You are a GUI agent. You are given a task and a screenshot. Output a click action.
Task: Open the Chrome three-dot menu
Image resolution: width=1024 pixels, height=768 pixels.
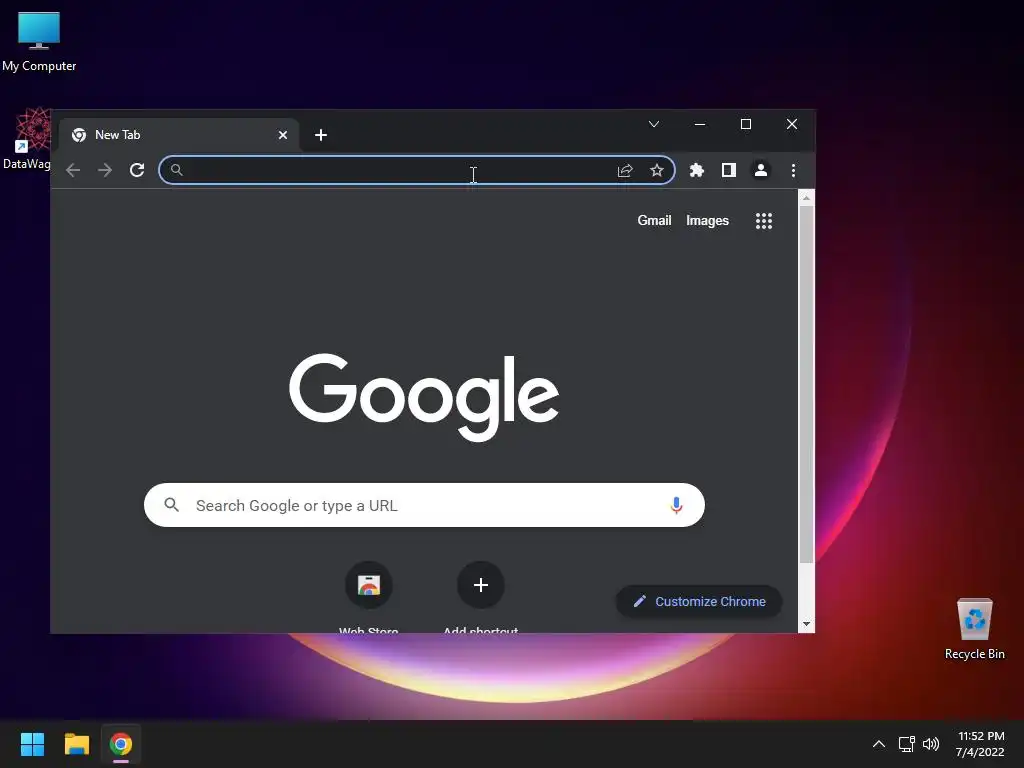tap(793, 170)
